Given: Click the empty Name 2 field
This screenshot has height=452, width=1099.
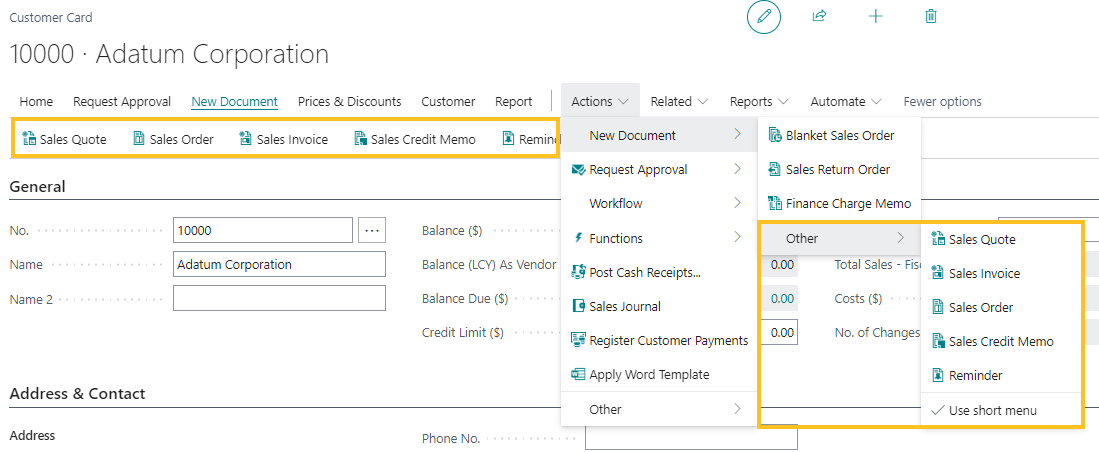Looking at the screenshot, I should click(279, 299).
